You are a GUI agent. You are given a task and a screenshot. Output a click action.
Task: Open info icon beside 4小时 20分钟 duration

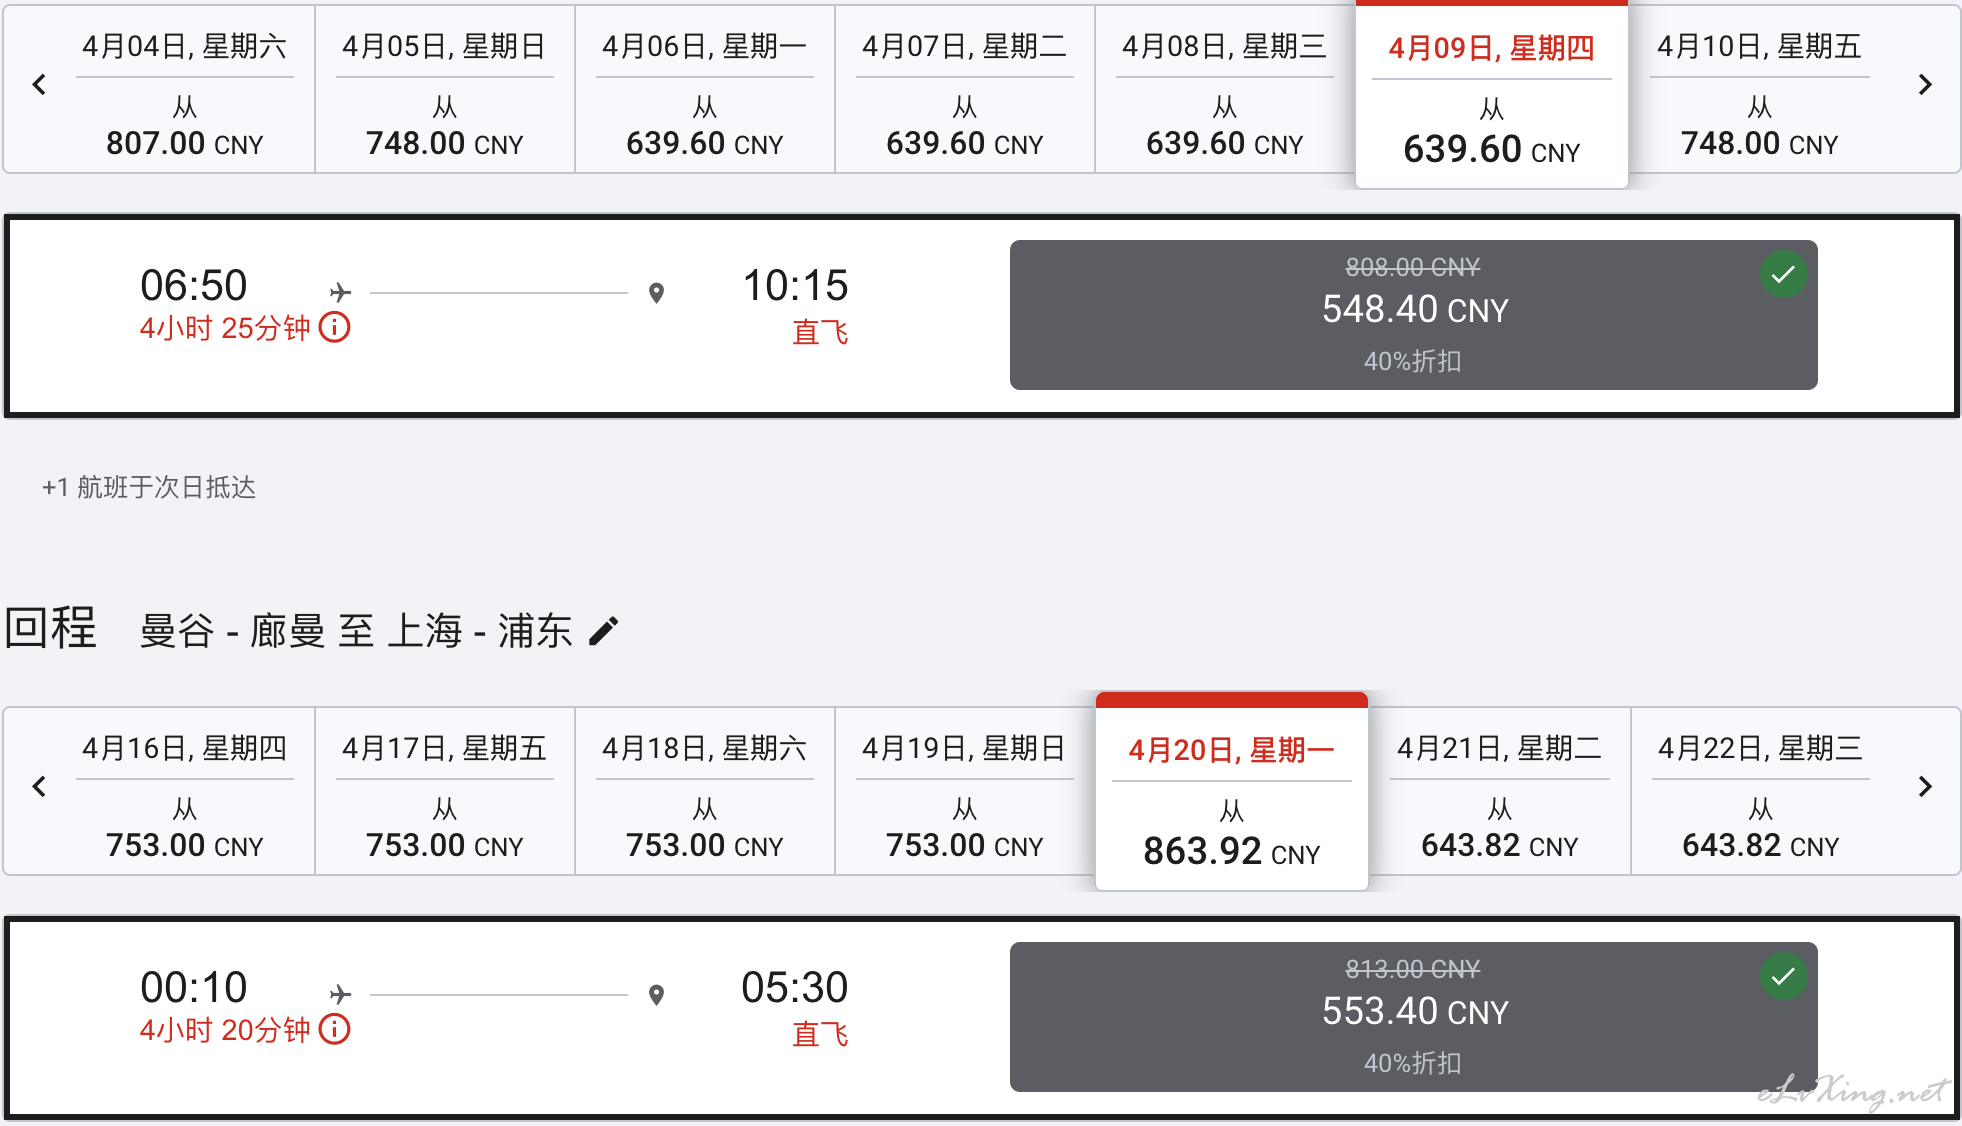click(x=335, y=1029)
